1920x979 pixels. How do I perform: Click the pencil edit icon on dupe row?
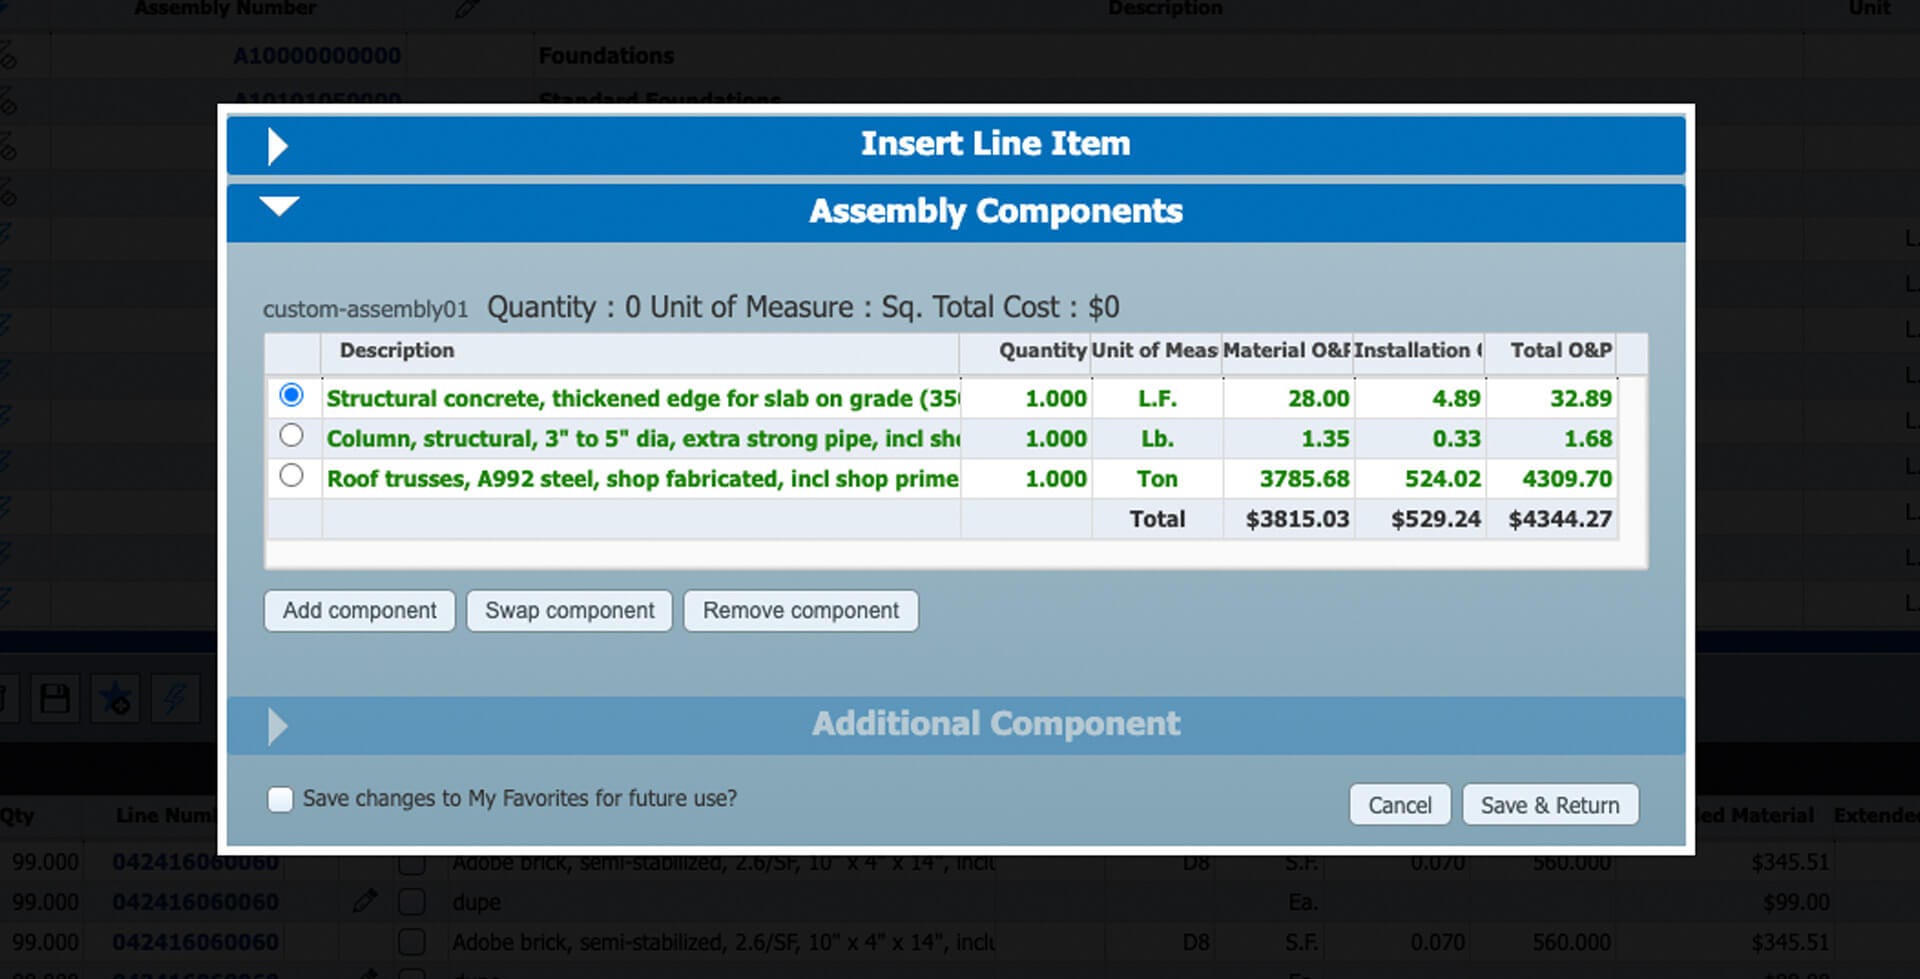point(365,901)
